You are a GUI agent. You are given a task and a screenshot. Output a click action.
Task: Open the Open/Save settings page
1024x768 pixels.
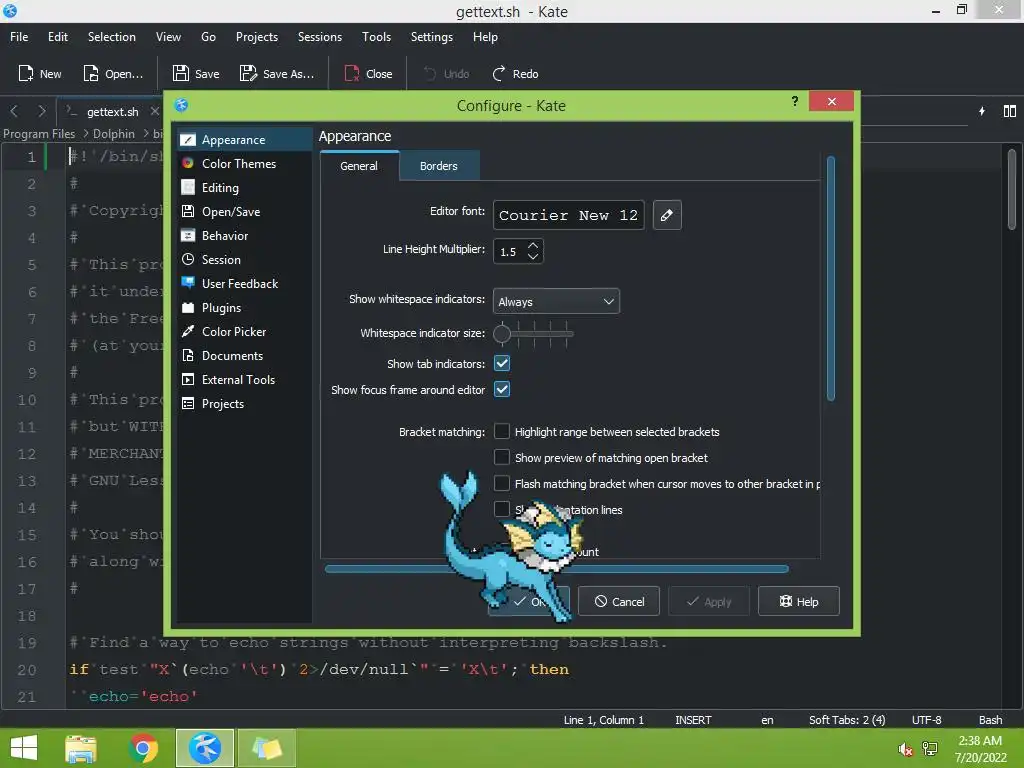tap(244, 212)
